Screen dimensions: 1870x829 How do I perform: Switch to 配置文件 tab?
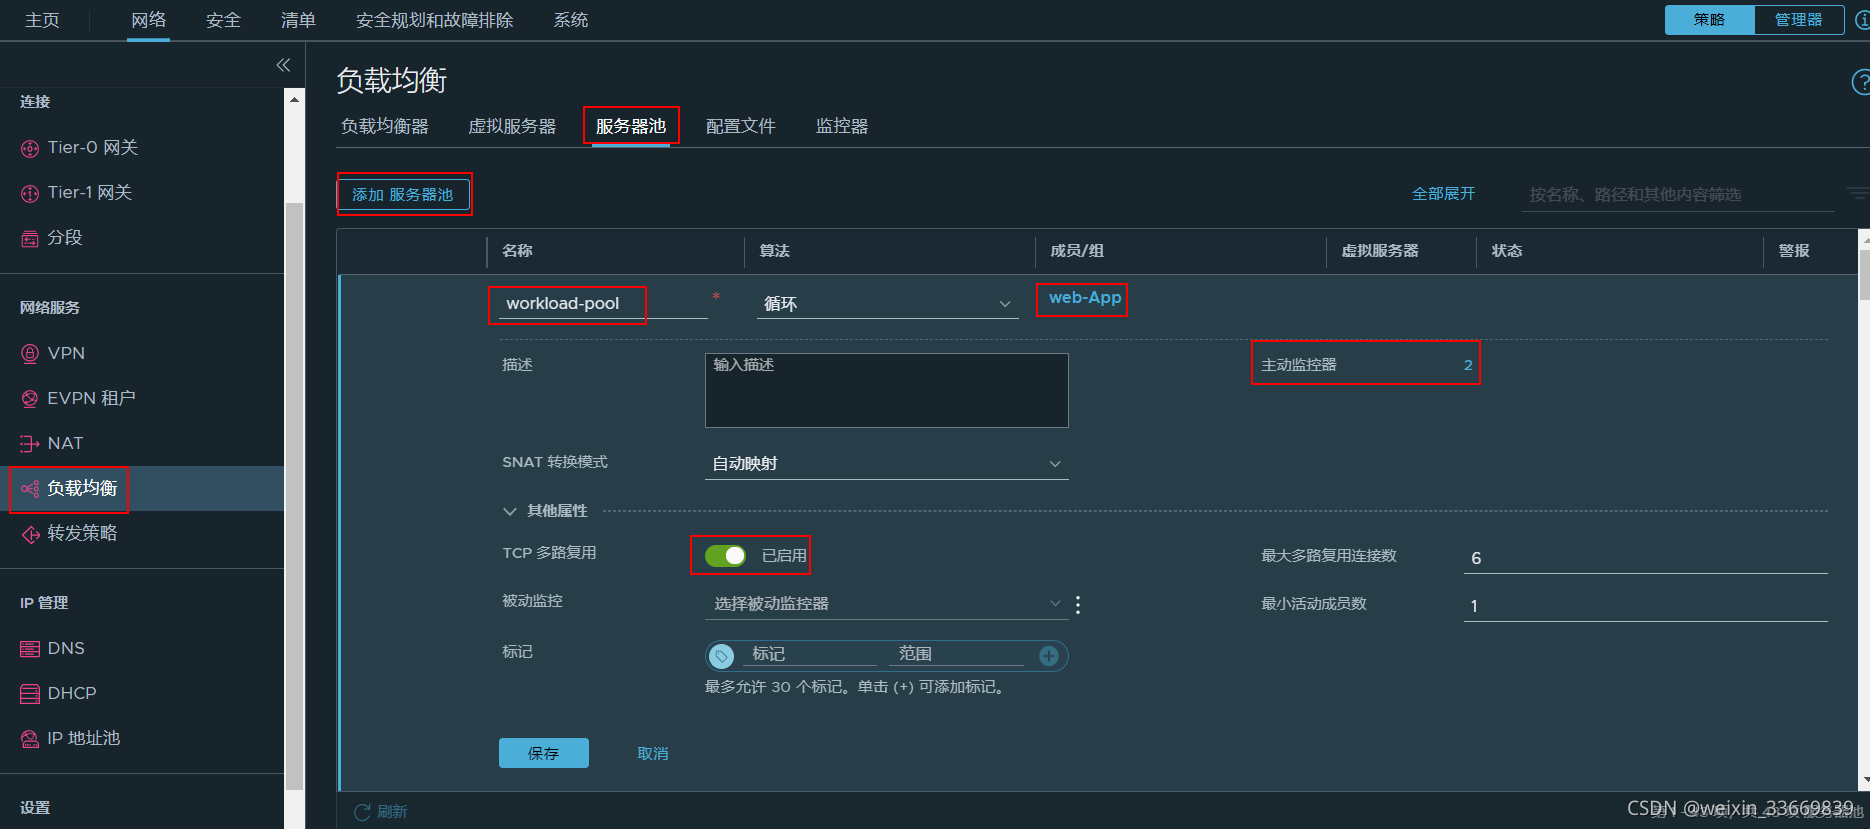(x=741, y=126)
